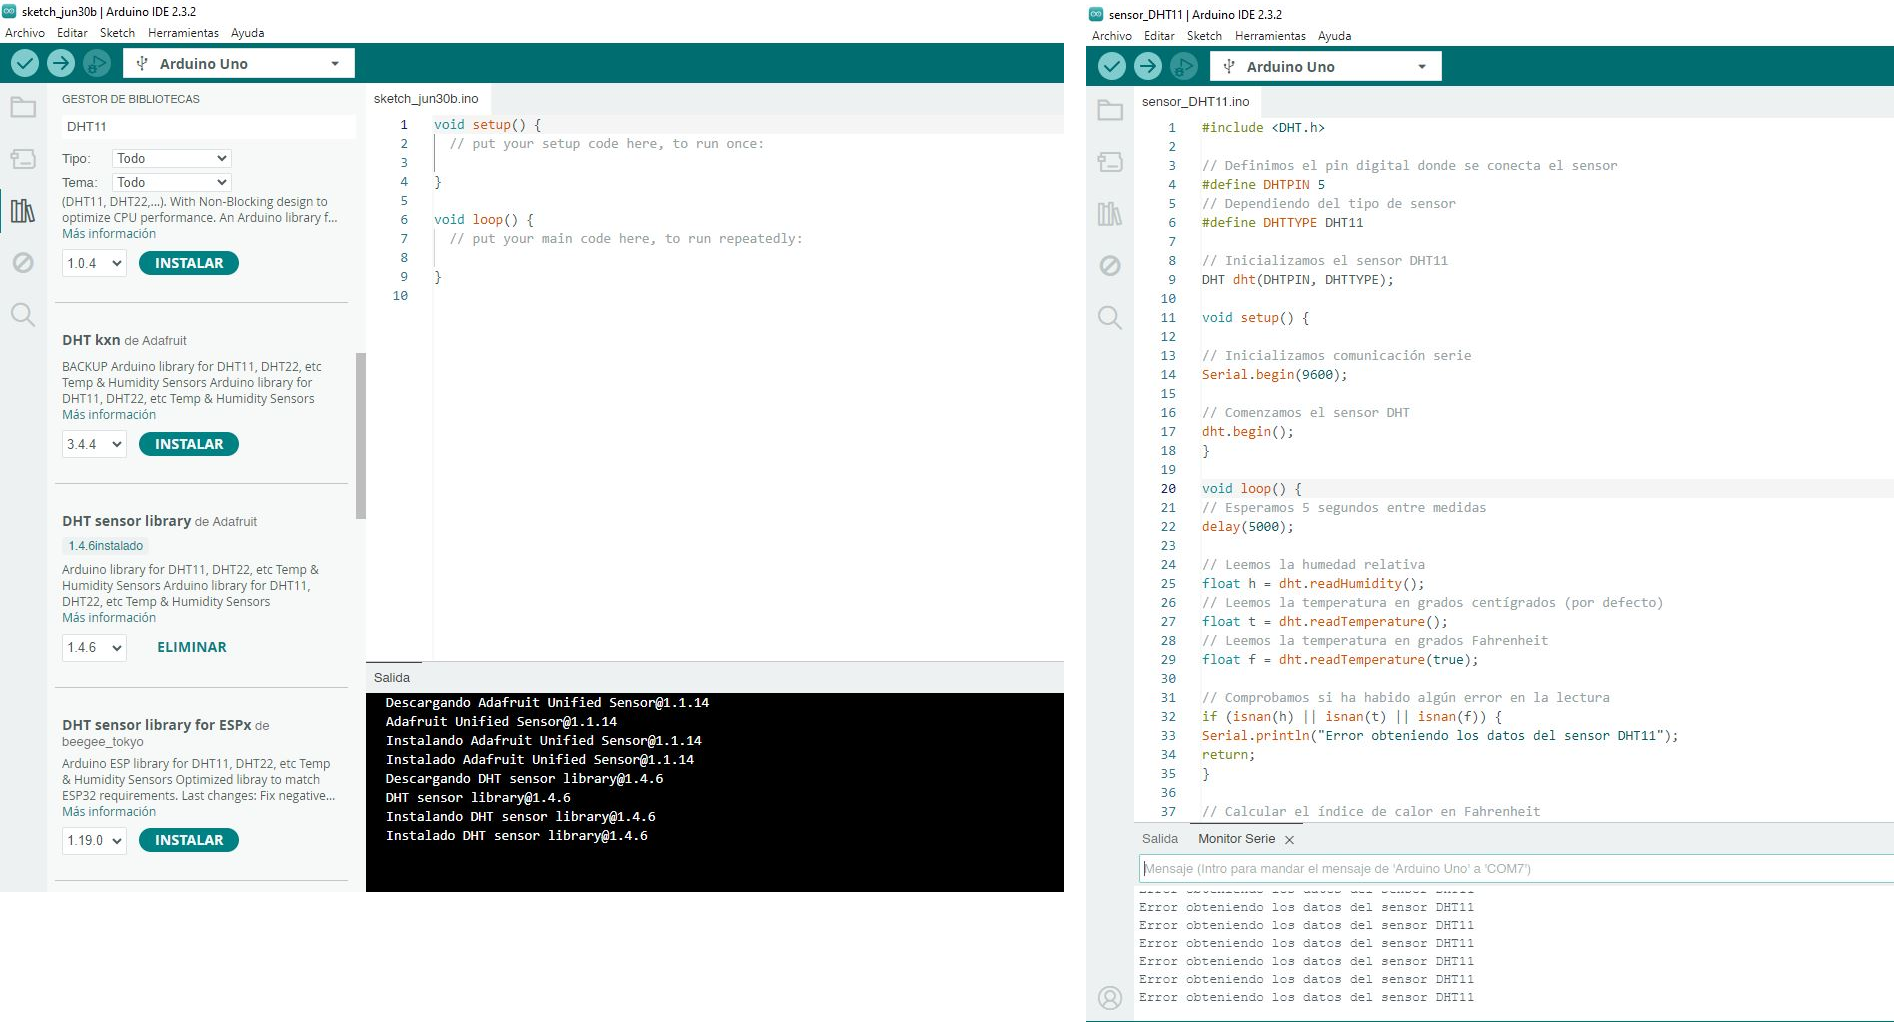Click Upload arrow button in sketch_jun30b window
This screenshot has height=1022, width=1896.
(x=61, y=63)
